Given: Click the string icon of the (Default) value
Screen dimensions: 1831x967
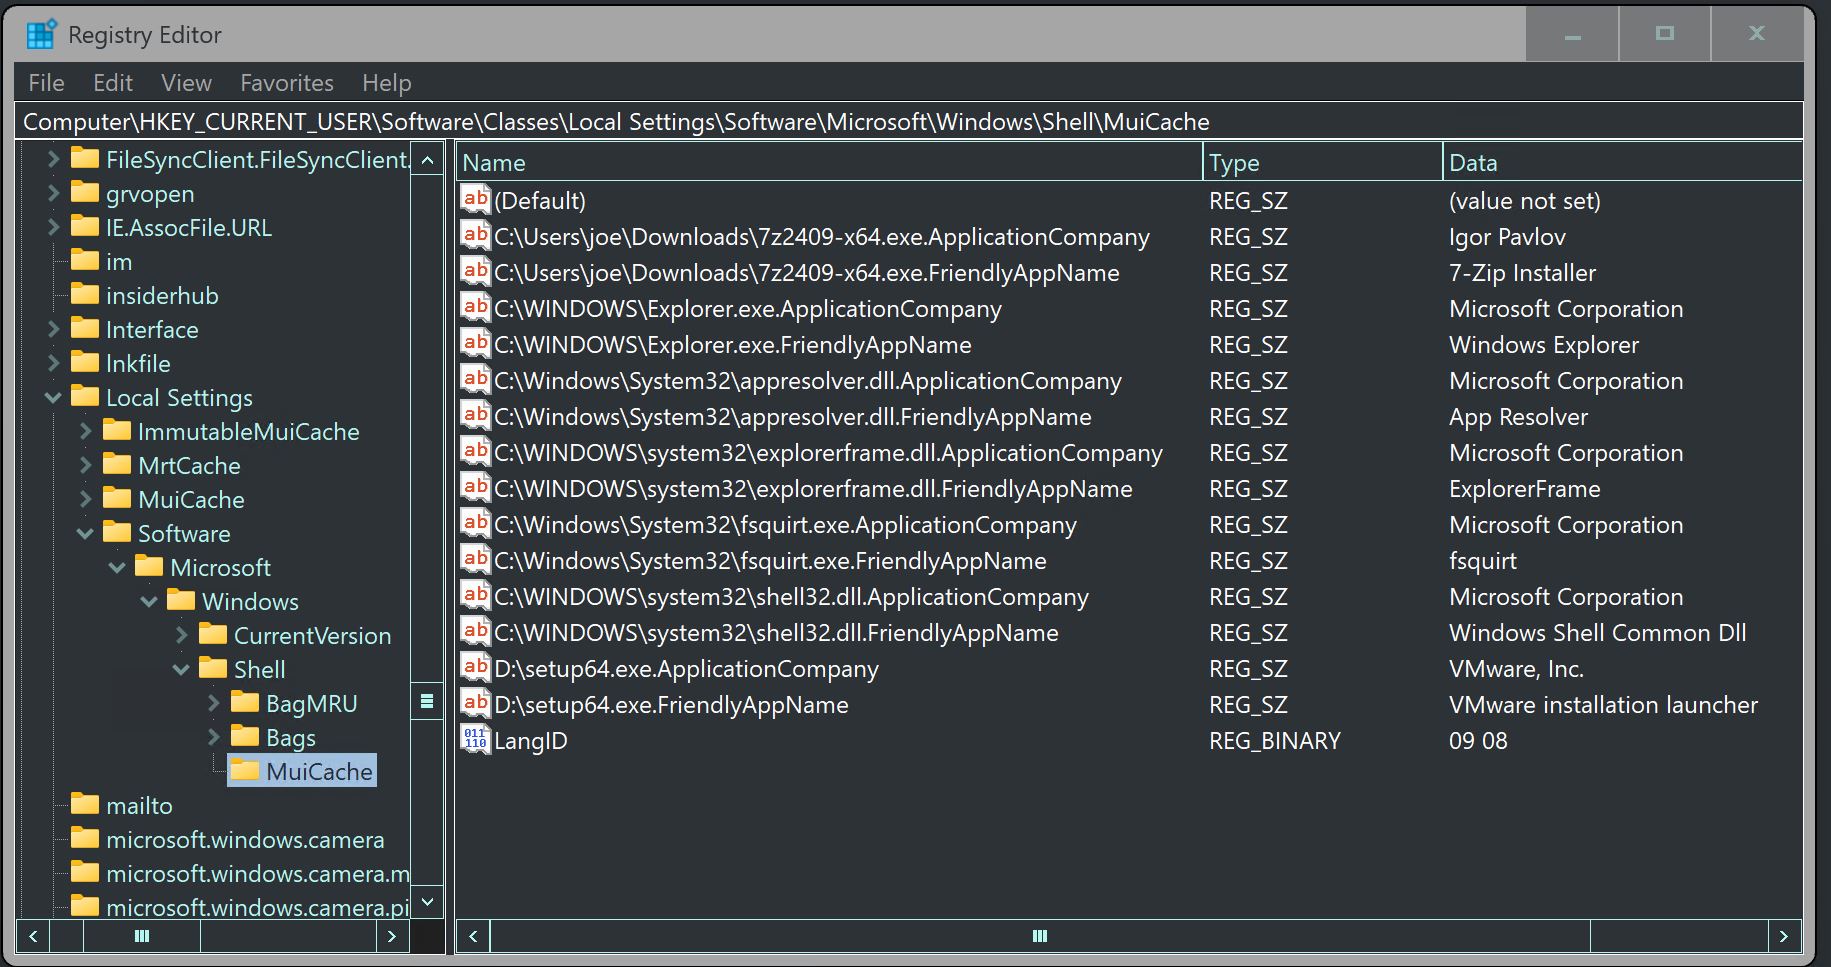Looking at the screenshot, I should [x=475, y=199].
